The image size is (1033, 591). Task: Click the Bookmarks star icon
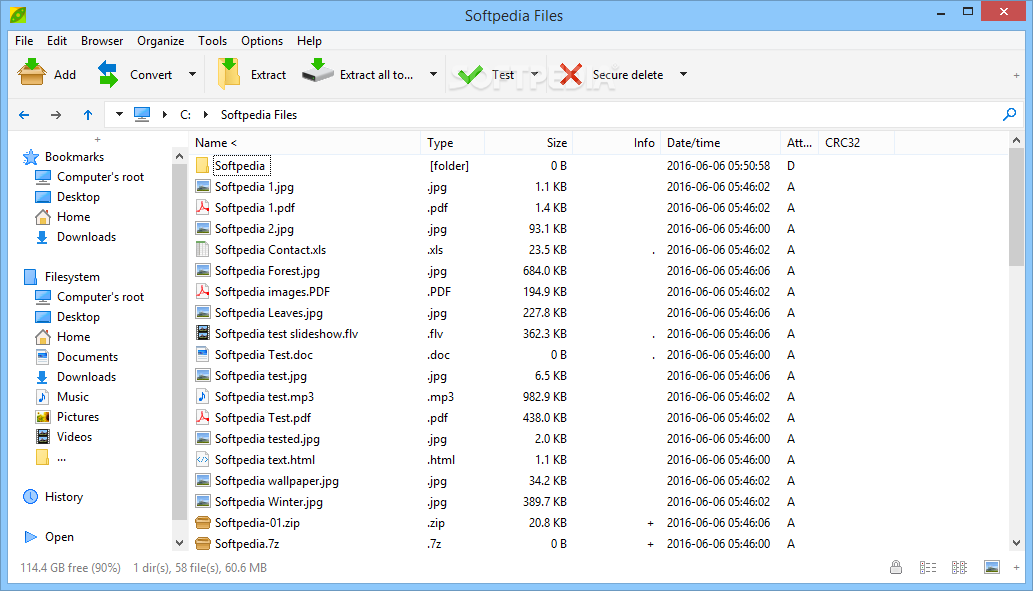30,157
